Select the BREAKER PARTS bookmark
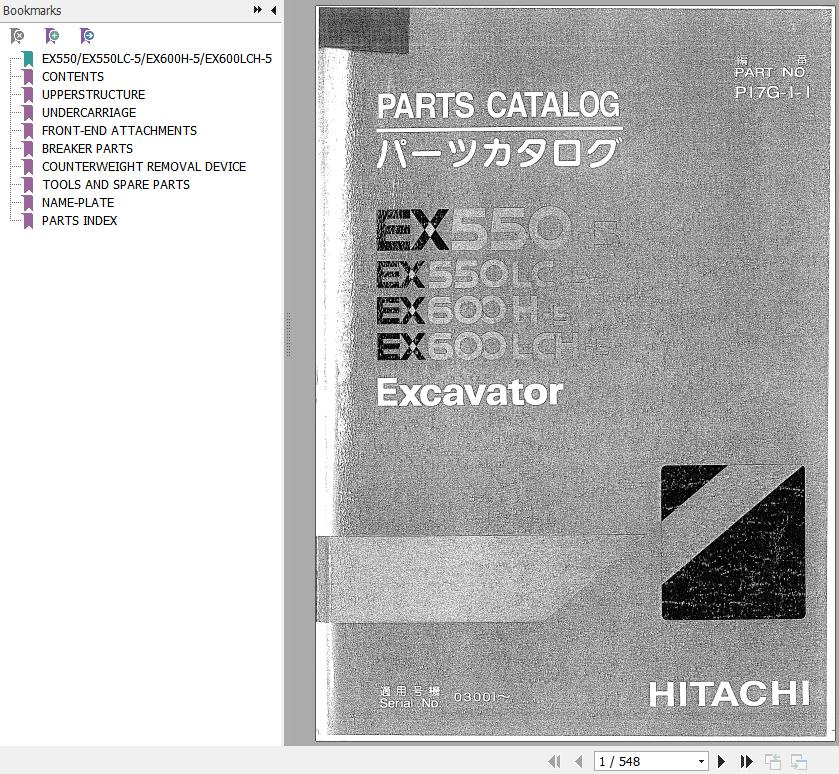The height and width of the screenshot is (774, 839). click(87, 149)
